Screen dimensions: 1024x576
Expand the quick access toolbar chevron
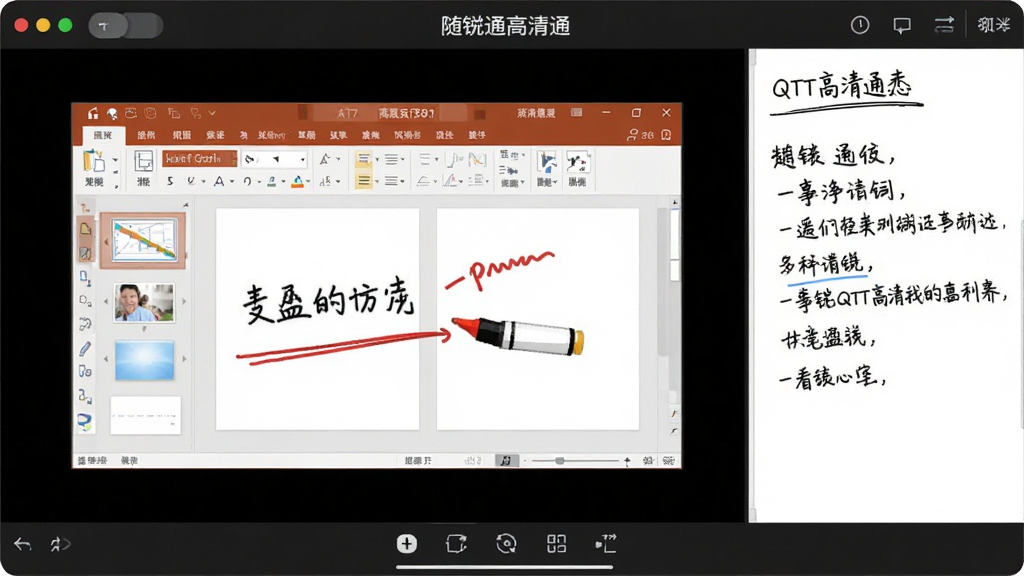(212, 113)
